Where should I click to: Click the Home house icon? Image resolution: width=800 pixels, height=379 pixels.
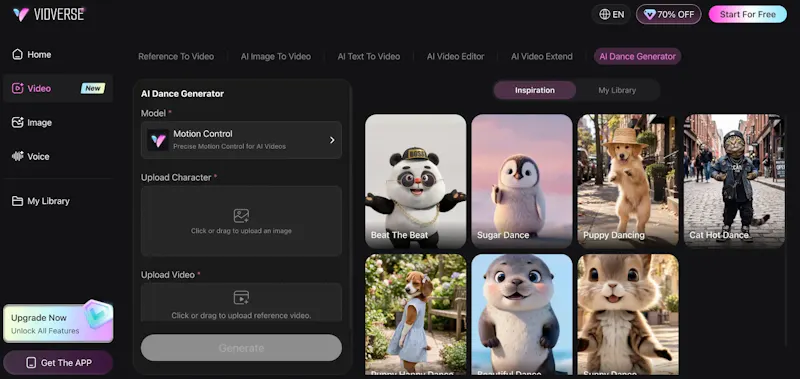click(x=17, y=54)
